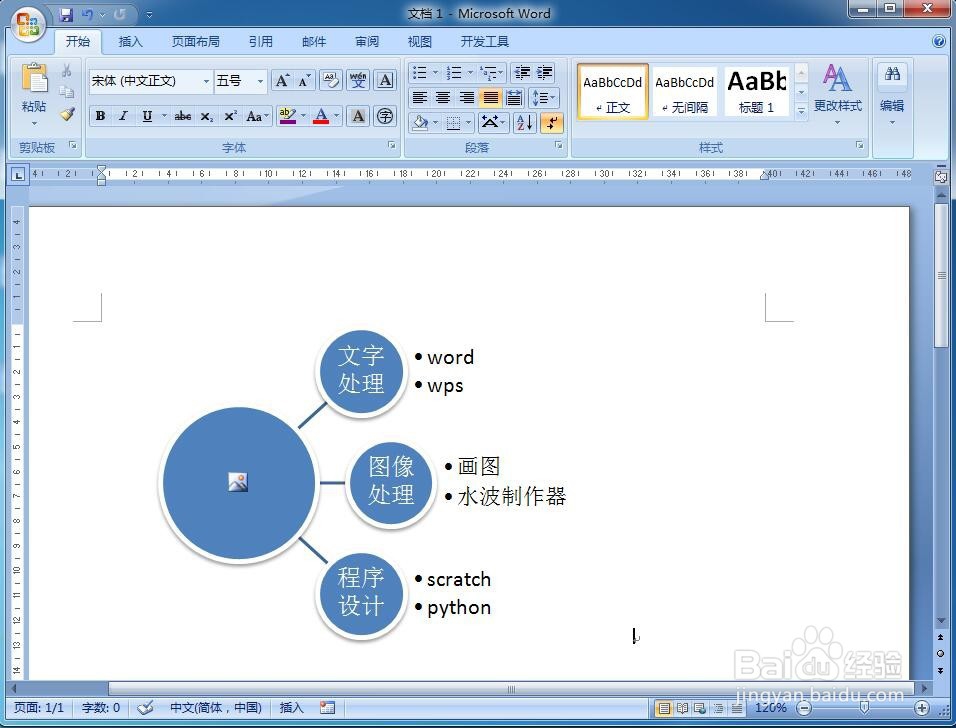This screenshot has height=728, width=956.
Task: Increase paragraph indent
Action: [x=544, y=73]
